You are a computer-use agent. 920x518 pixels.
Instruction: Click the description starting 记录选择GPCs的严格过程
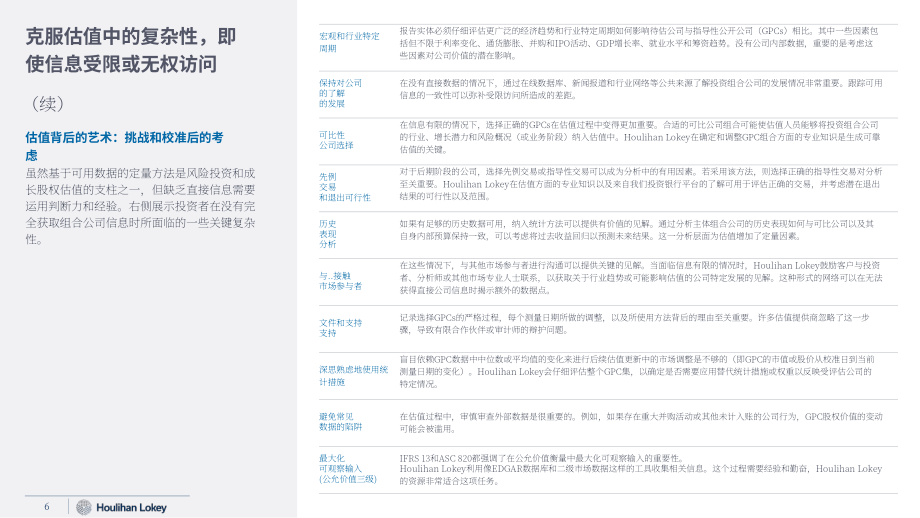tap(634, 324)
